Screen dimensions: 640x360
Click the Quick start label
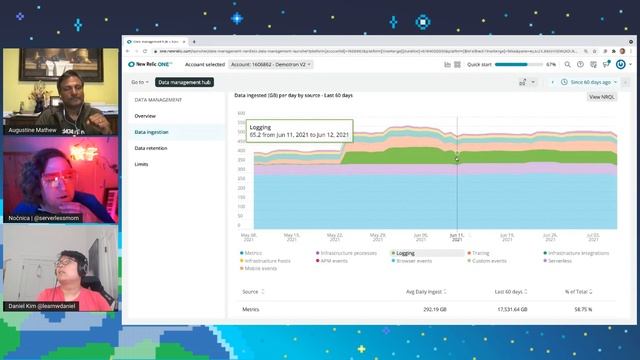coord(479,64)
